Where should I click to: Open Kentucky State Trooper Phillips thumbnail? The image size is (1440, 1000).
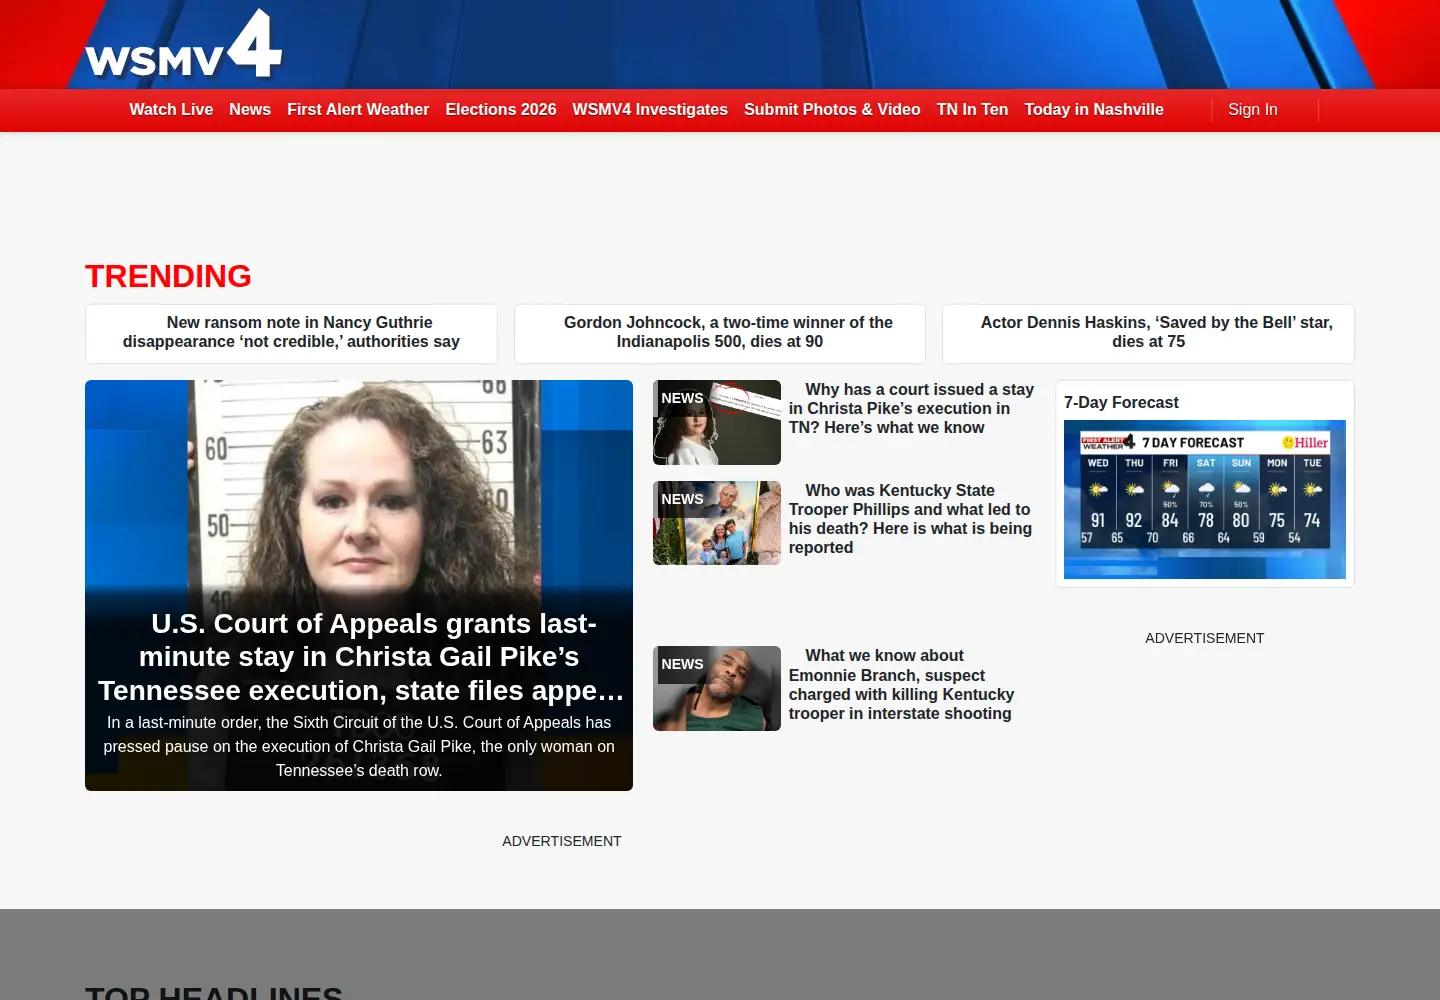point(717,523)
